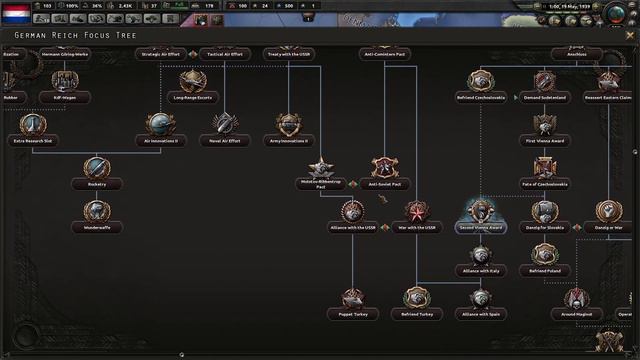The width and height of the screenshot is (640, 360).
Task: Select the Alliance with Italy focus
Action: point(481,260)
